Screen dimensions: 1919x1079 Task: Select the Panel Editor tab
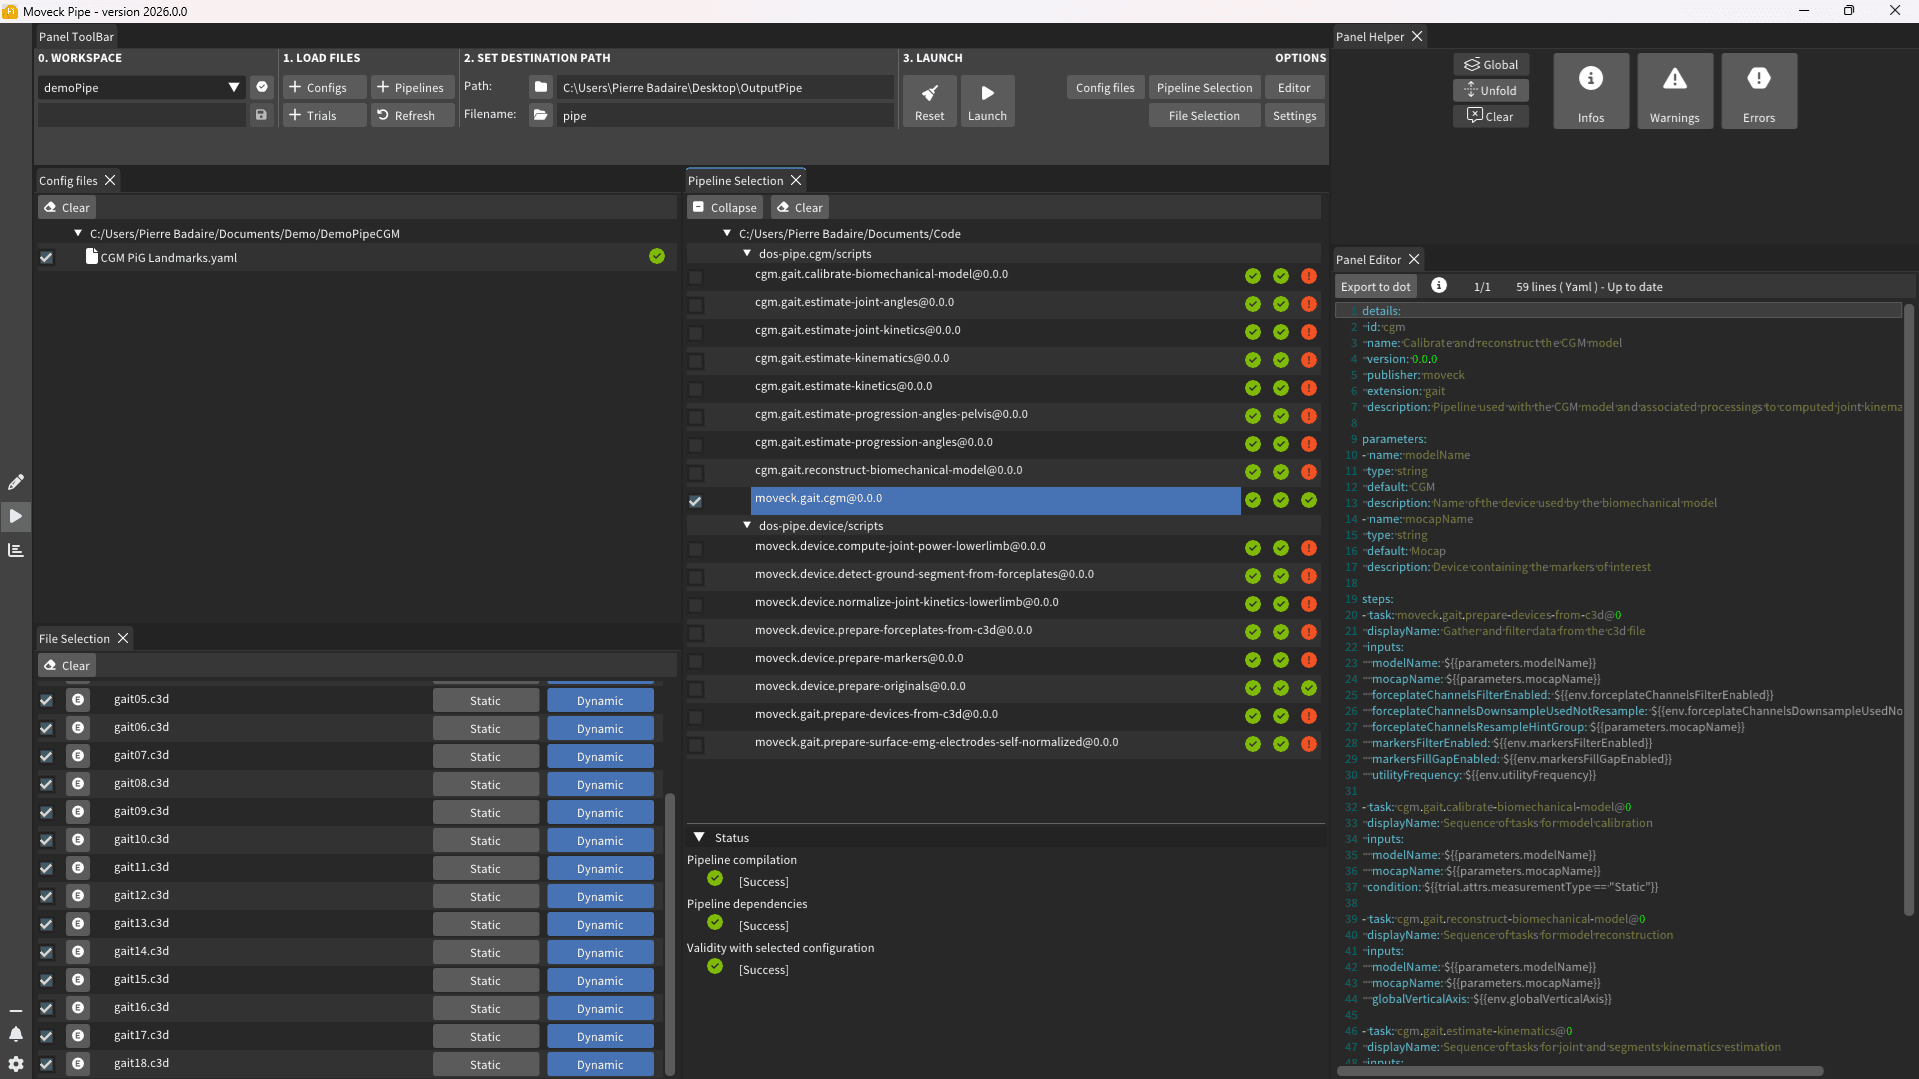click(1368, 259)
